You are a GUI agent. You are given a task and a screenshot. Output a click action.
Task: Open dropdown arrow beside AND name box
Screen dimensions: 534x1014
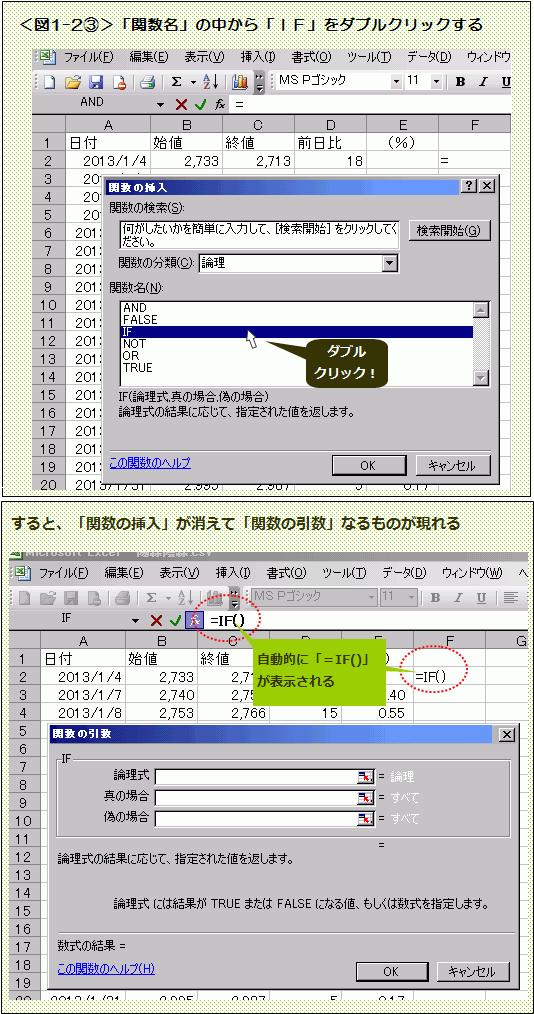160,103
